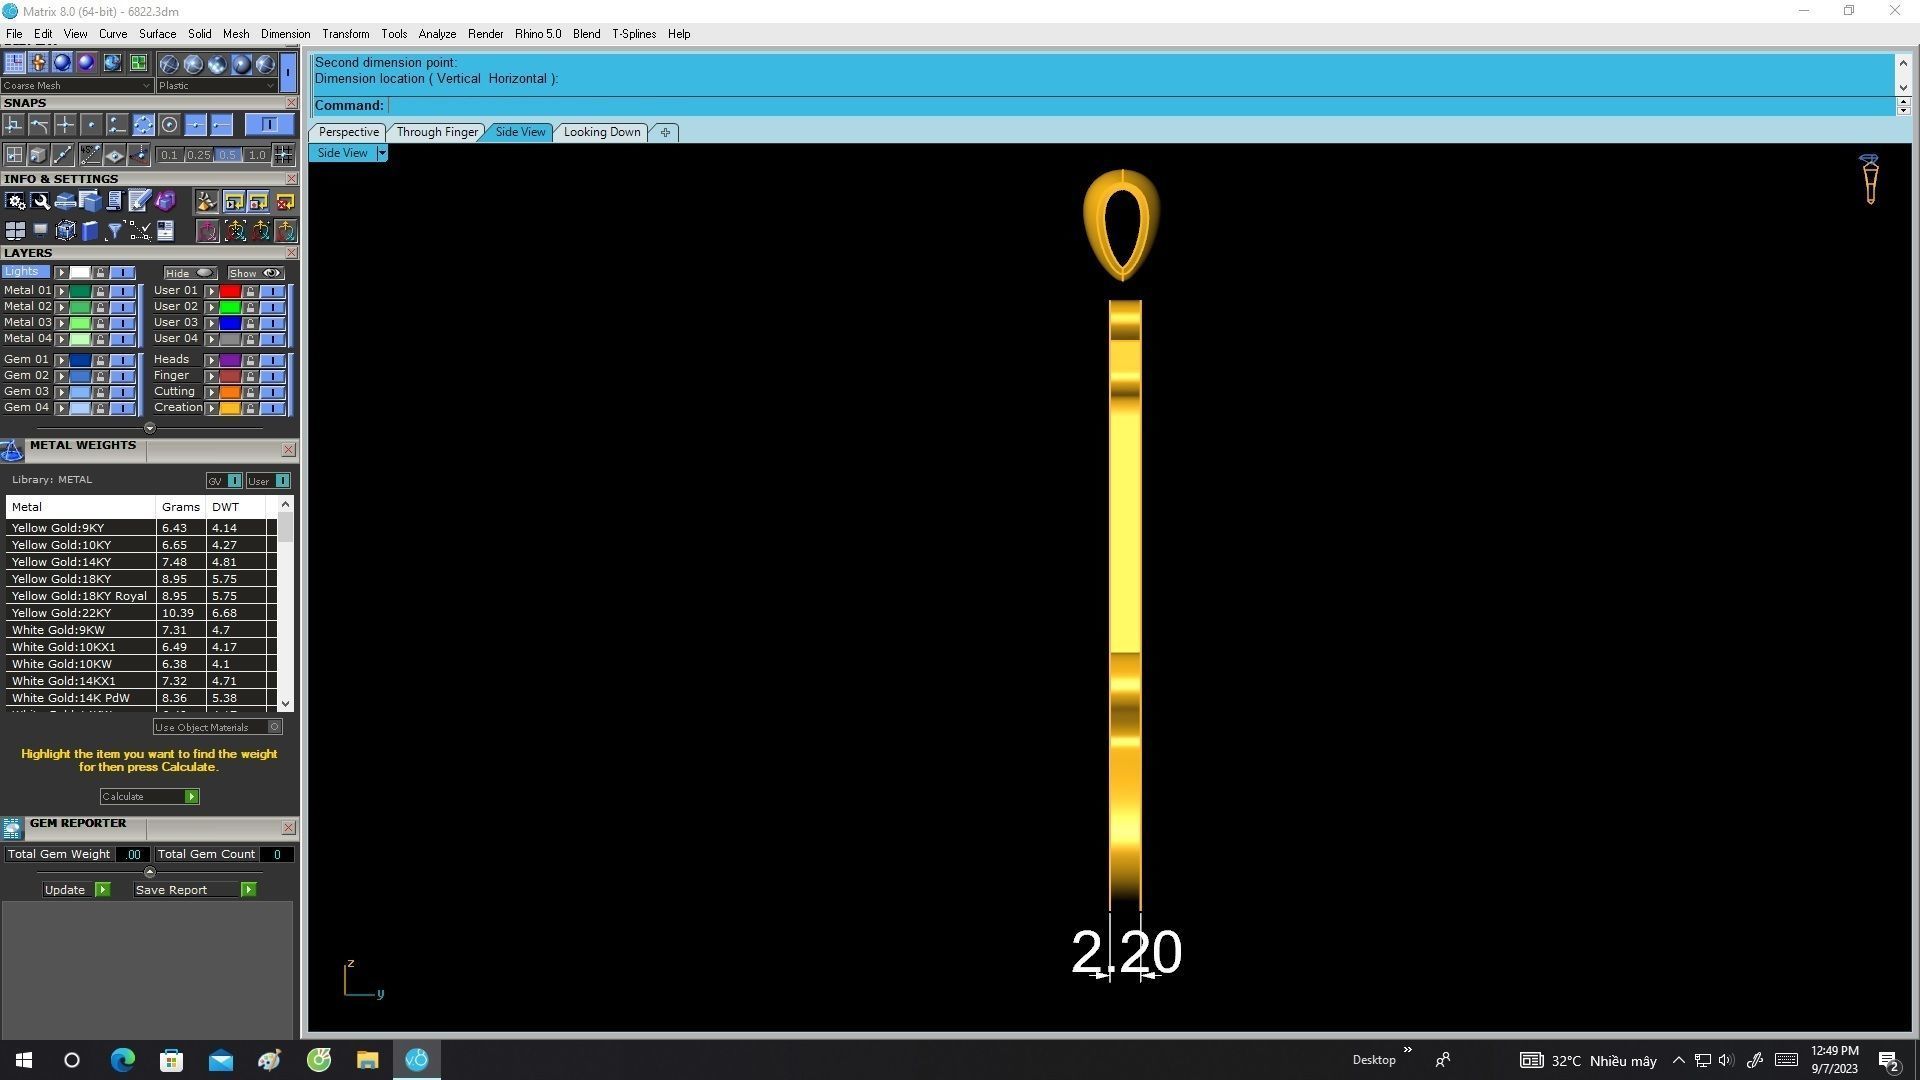This screenshot has height=1080, width=1920.
Task: Click the printer icon in Info & Settings
Action: click(66, 202)
